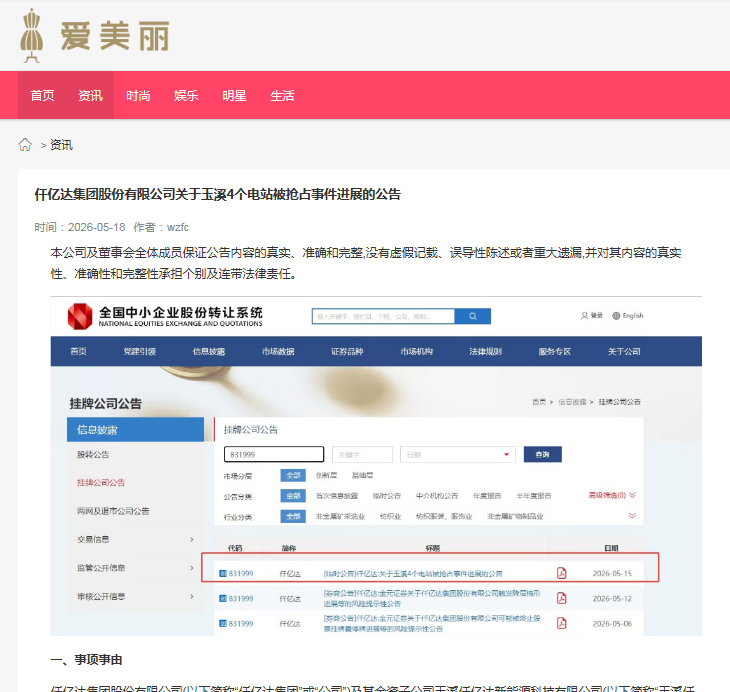Image resolution: width=730 pixels, height=692 pixels.
Task: Click the 全国中小企业股份转让系统 title in the screenshot
Action: 181,312
